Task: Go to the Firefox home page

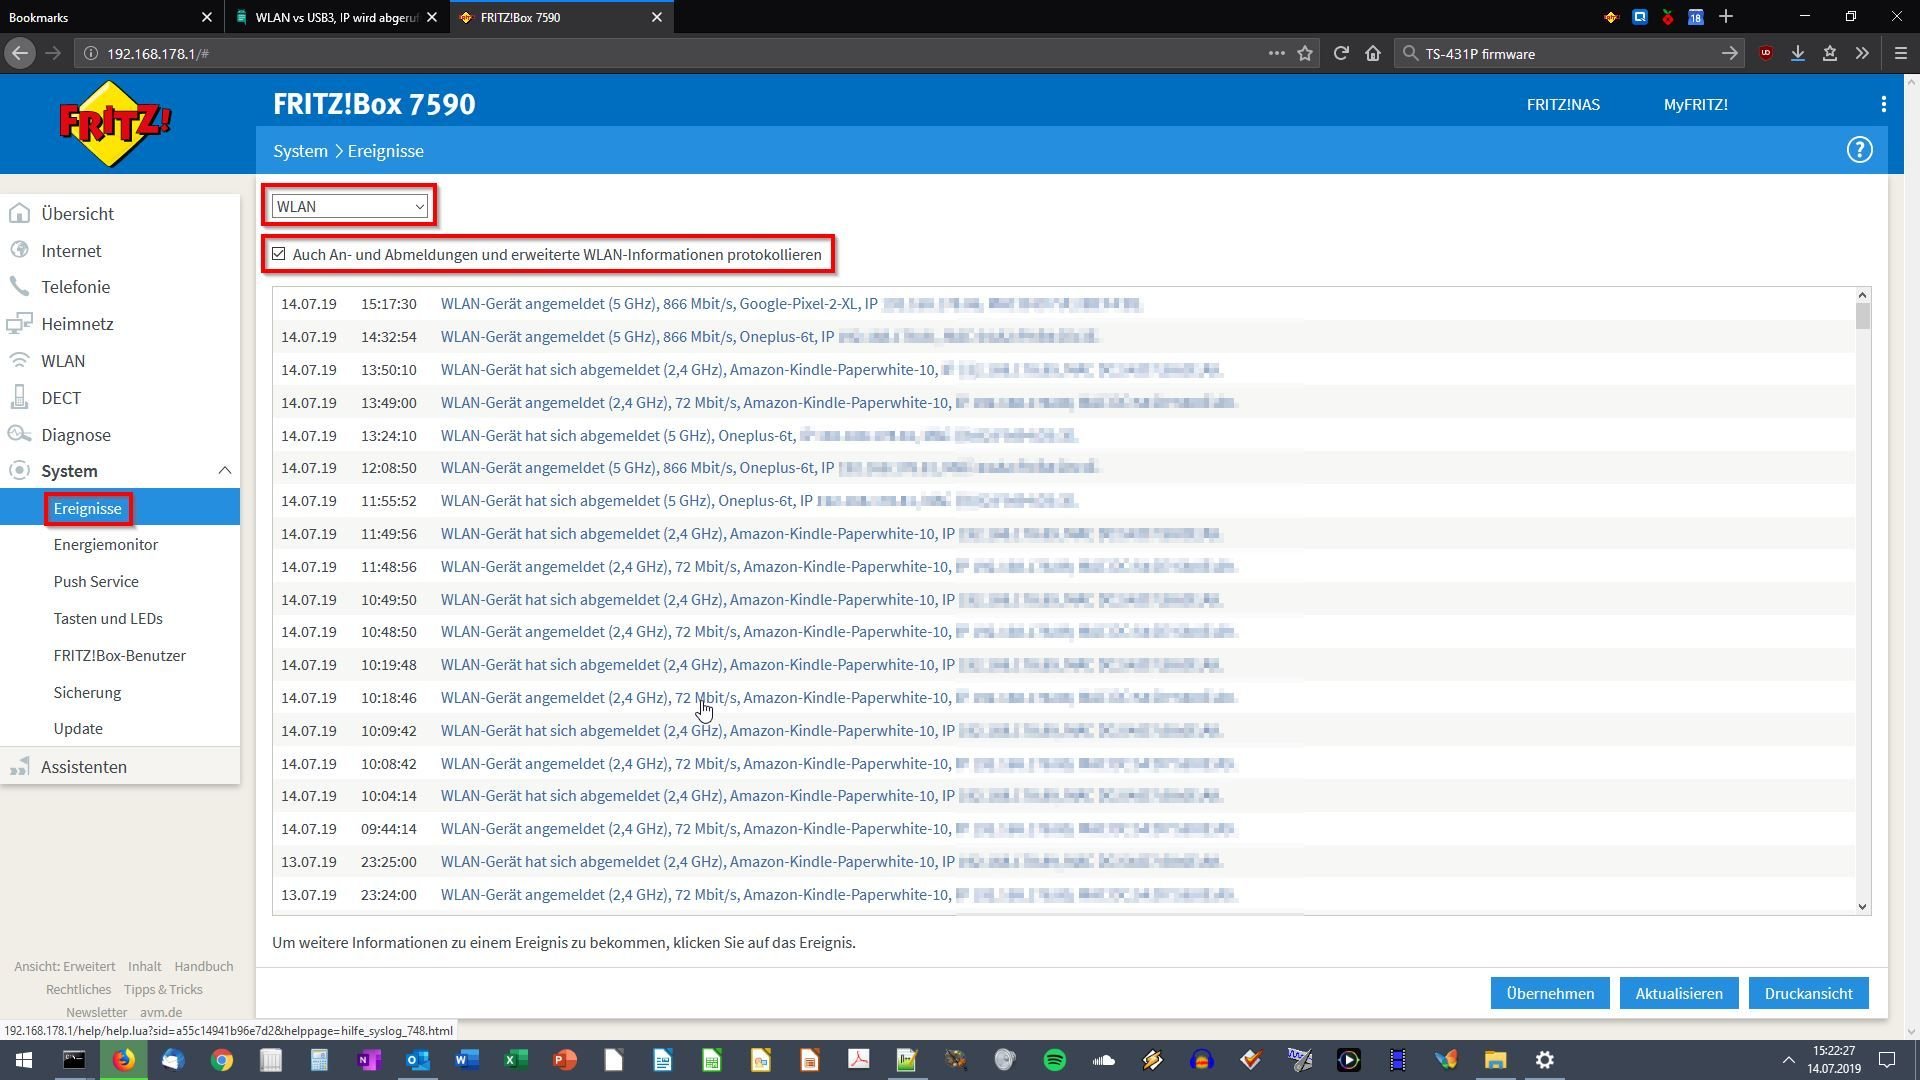Action: 1373,54
